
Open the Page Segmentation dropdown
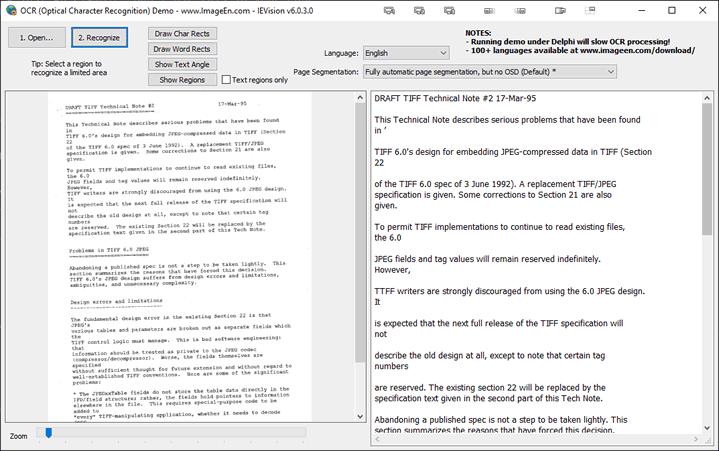click(490, 72)
